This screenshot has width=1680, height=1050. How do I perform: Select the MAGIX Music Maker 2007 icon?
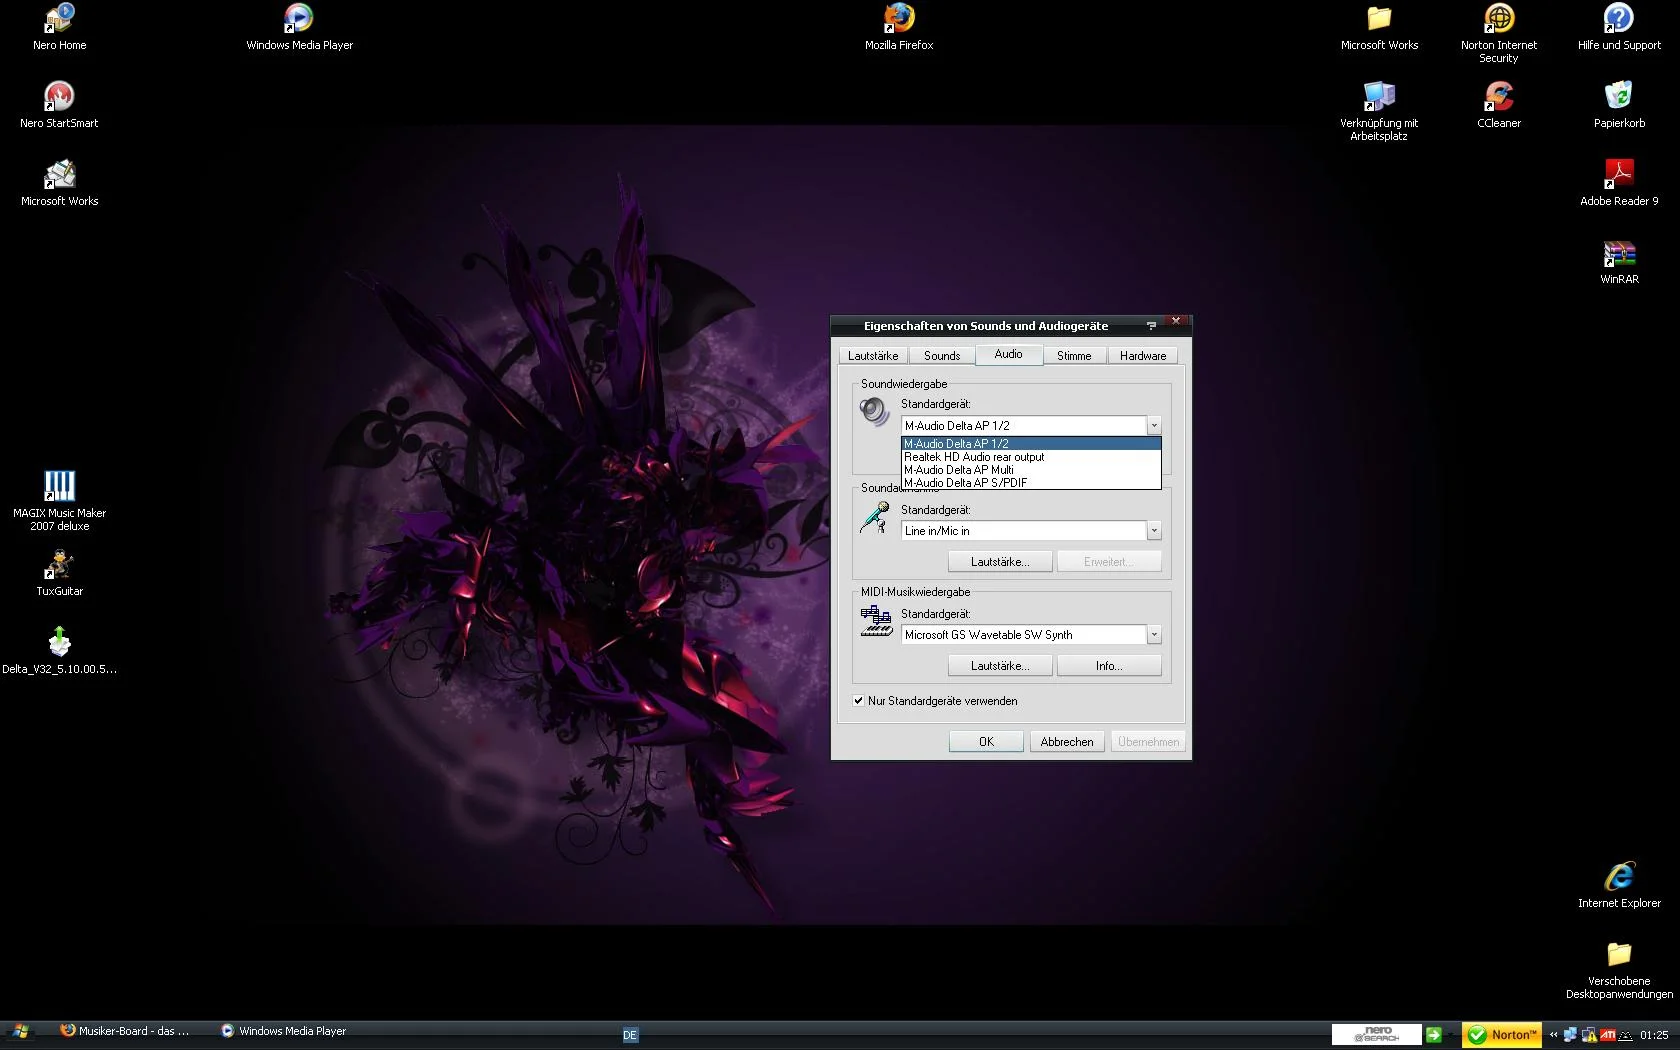pos(59,487)
